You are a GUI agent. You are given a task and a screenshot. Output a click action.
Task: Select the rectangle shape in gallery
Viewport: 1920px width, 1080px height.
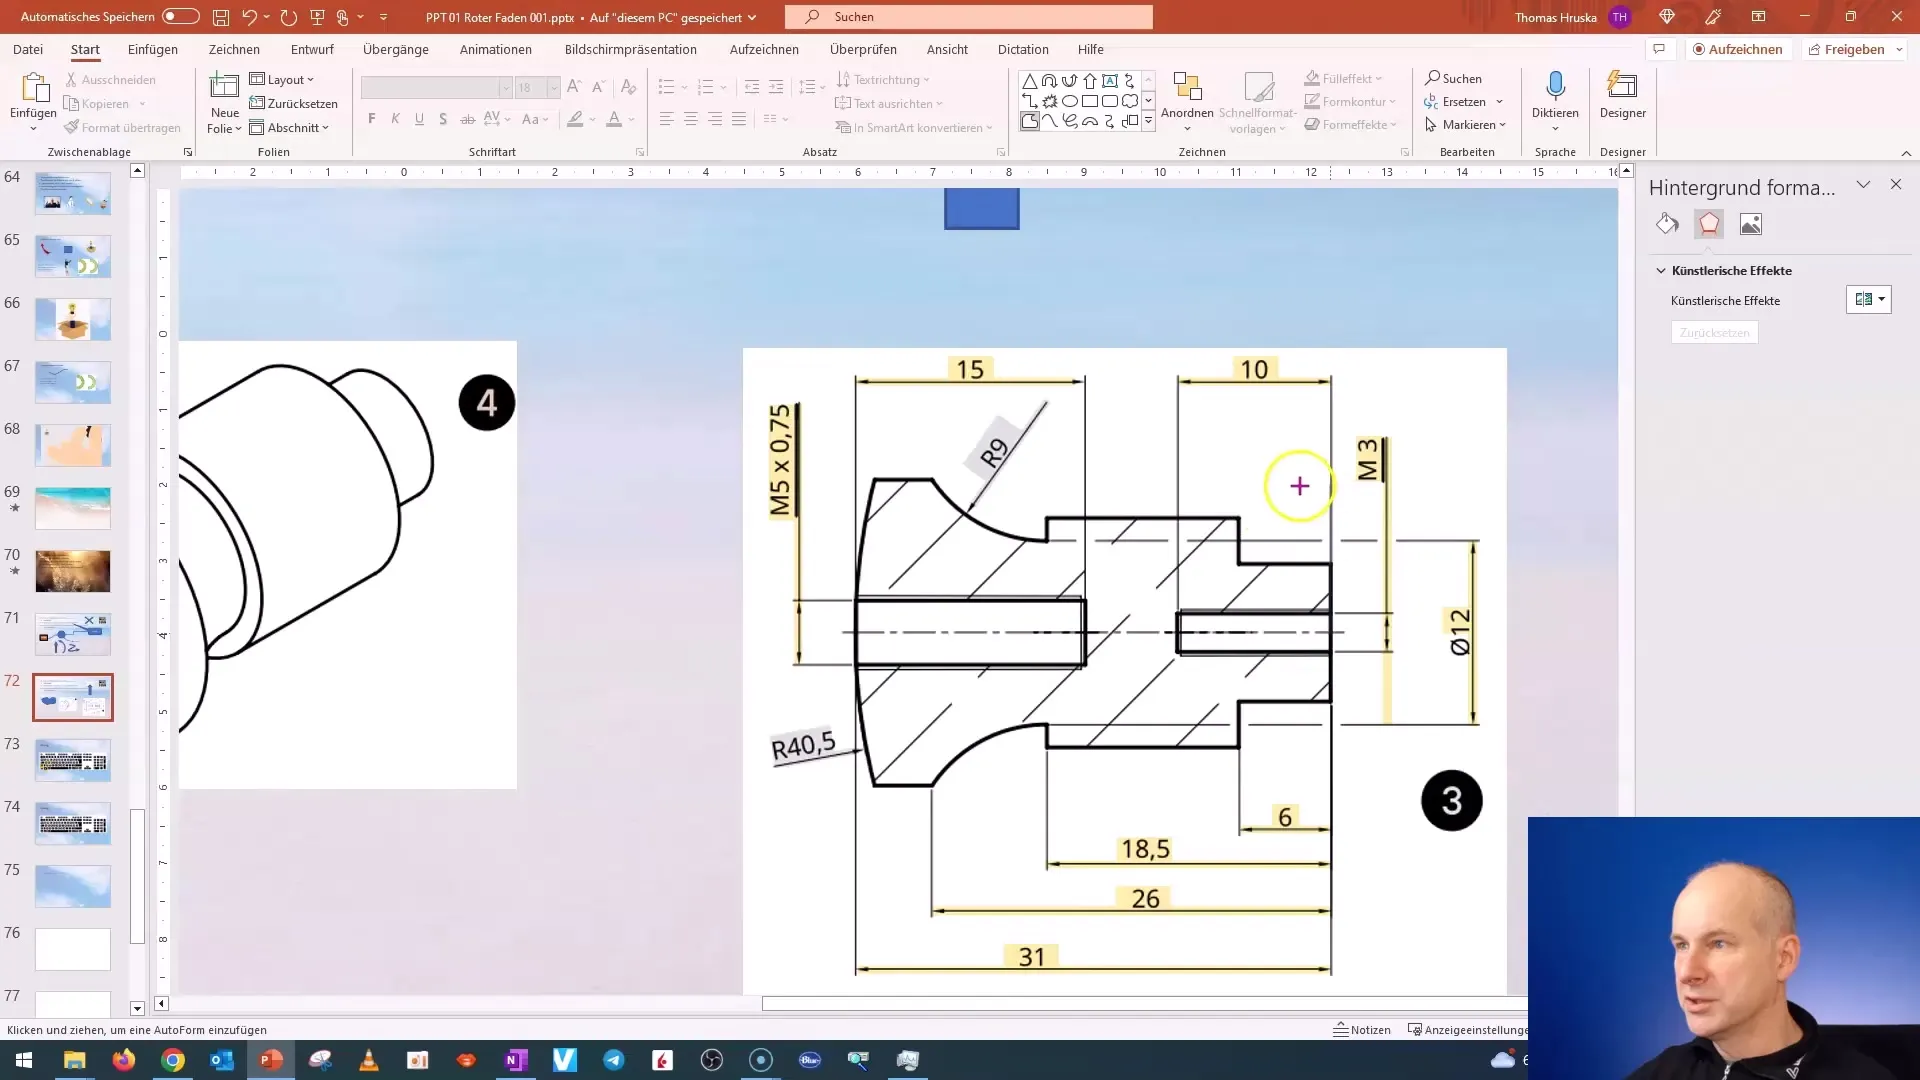pos(1089,101)
